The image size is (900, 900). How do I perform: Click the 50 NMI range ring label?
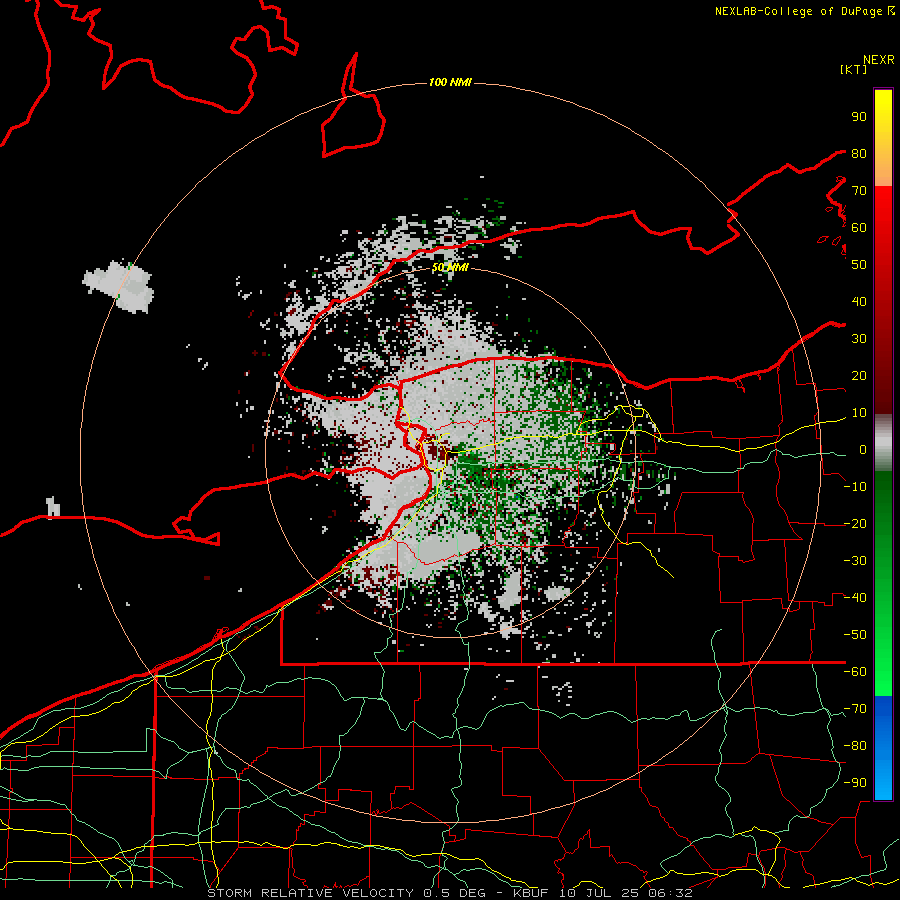pos(450,267)
